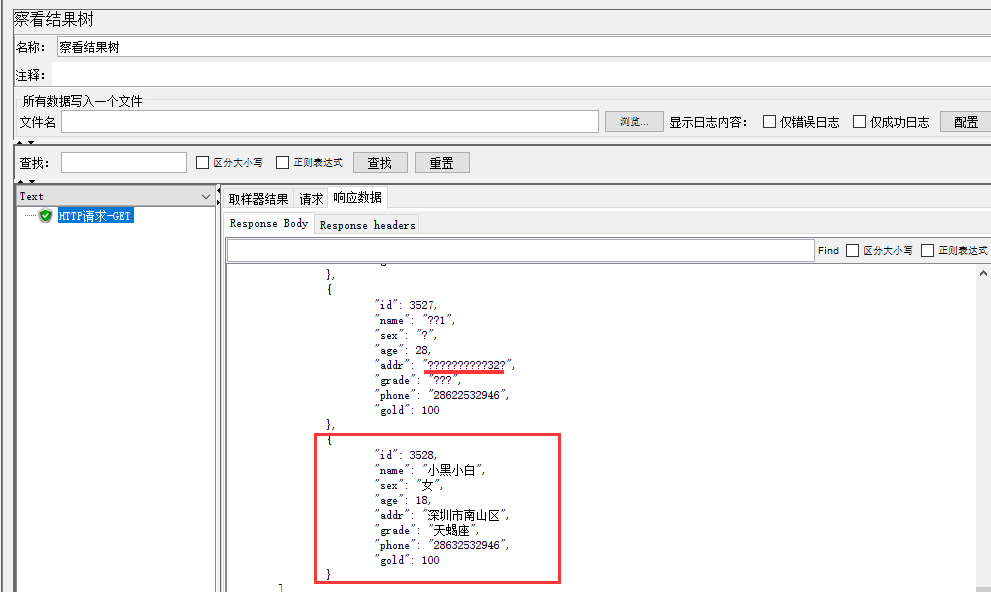Focus the response body Find field
The height and width of the screenshot is (592, 991).
coord(520,250)
